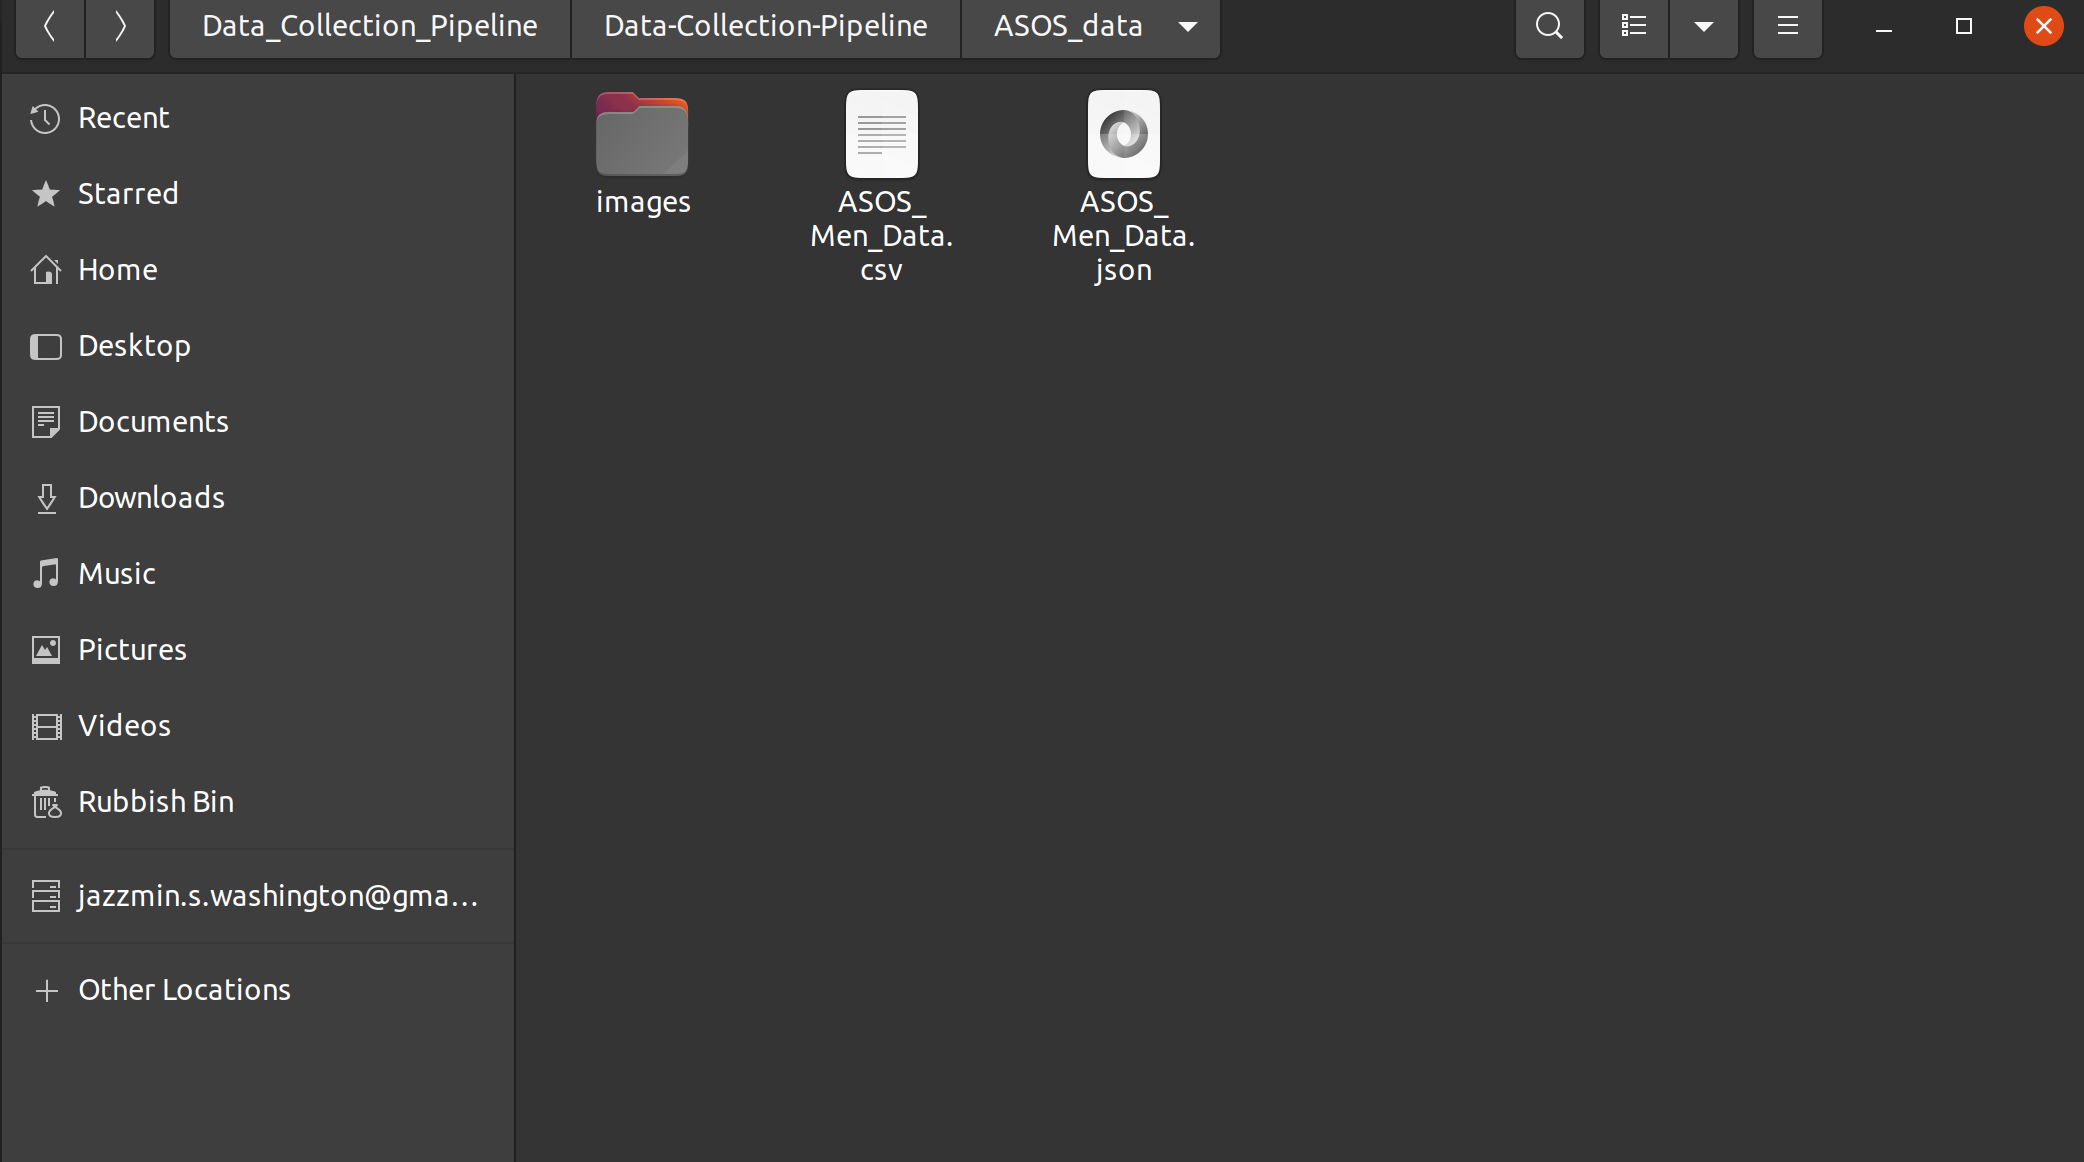The height and width of the screenshot is (1162, 2084).
Task: Open the Music folder from sidebar
Action: 117,573
